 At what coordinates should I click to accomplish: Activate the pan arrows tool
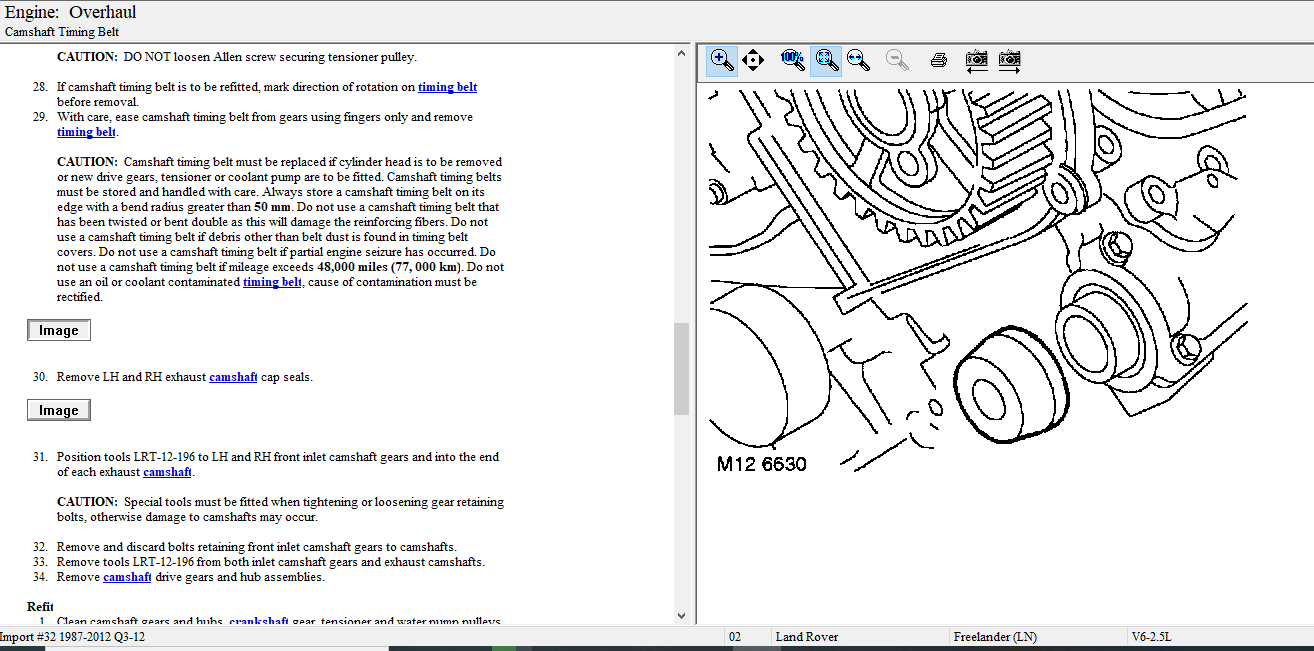pyautogui.click(x=753, y=60)
